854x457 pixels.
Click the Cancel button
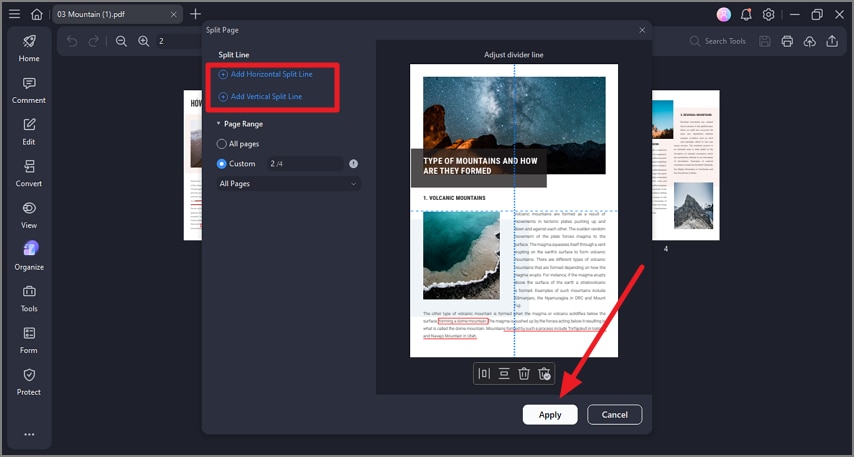click(614, 415)
